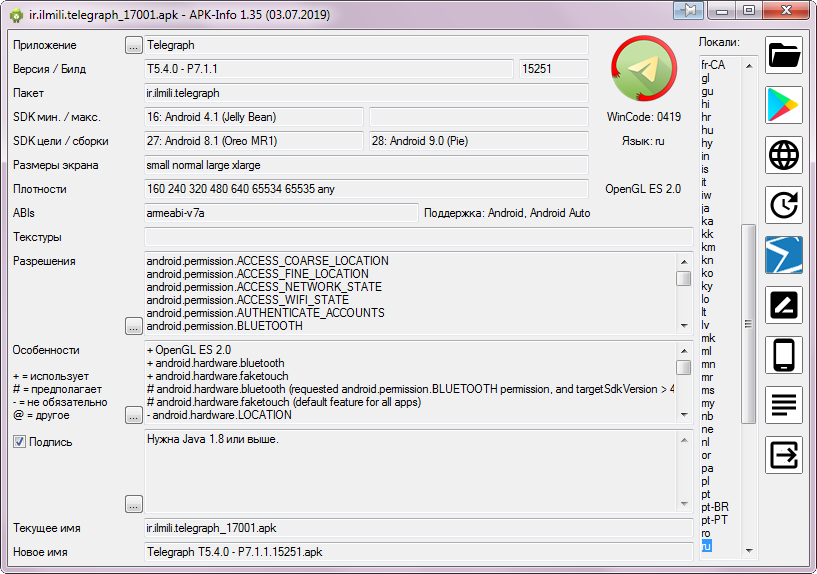Click the Java 1.8 signature message text
This screenshot has width=817, height=574.
tap(213, 439)
